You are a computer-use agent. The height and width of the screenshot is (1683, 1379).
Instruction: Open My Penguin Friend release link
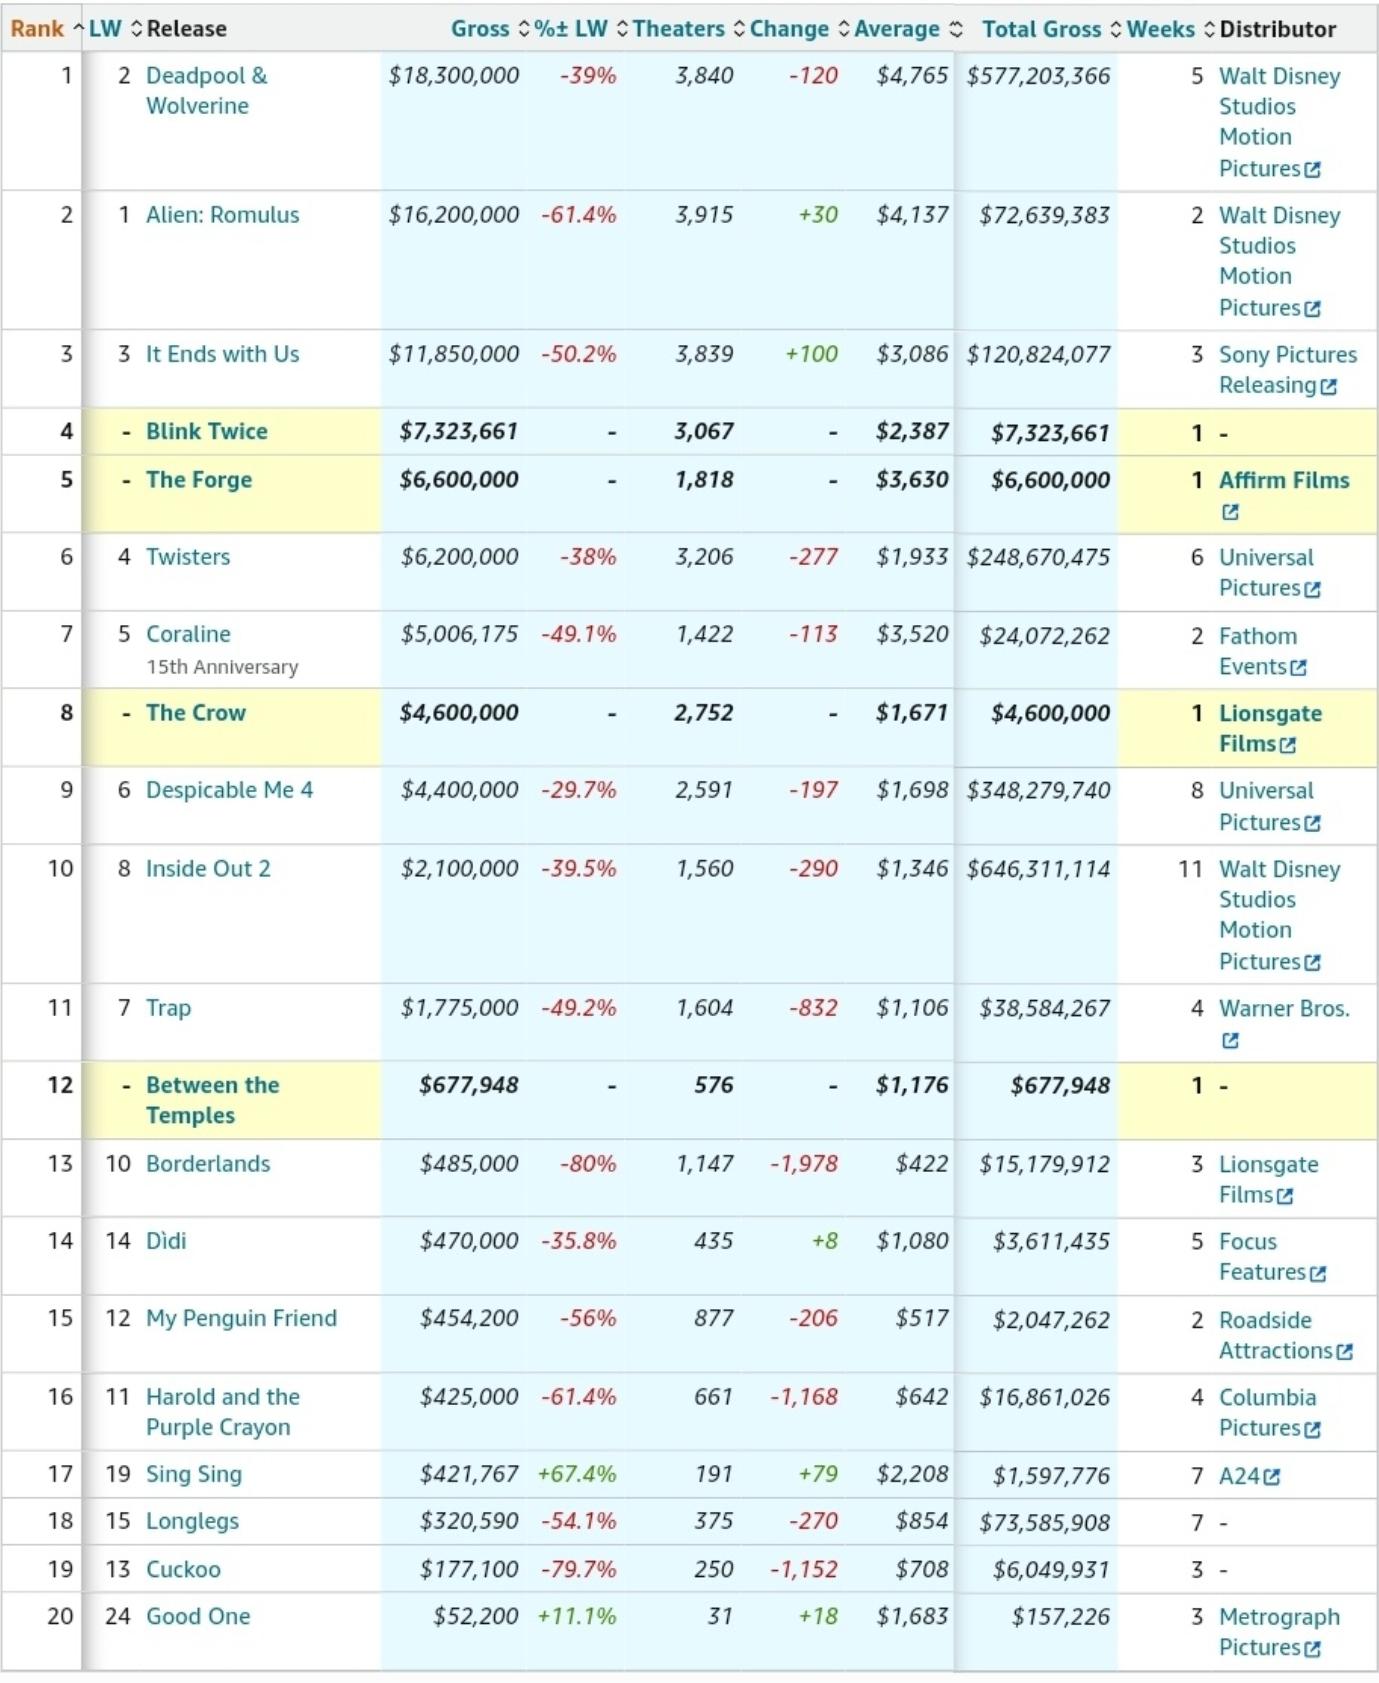point(241,1317)
